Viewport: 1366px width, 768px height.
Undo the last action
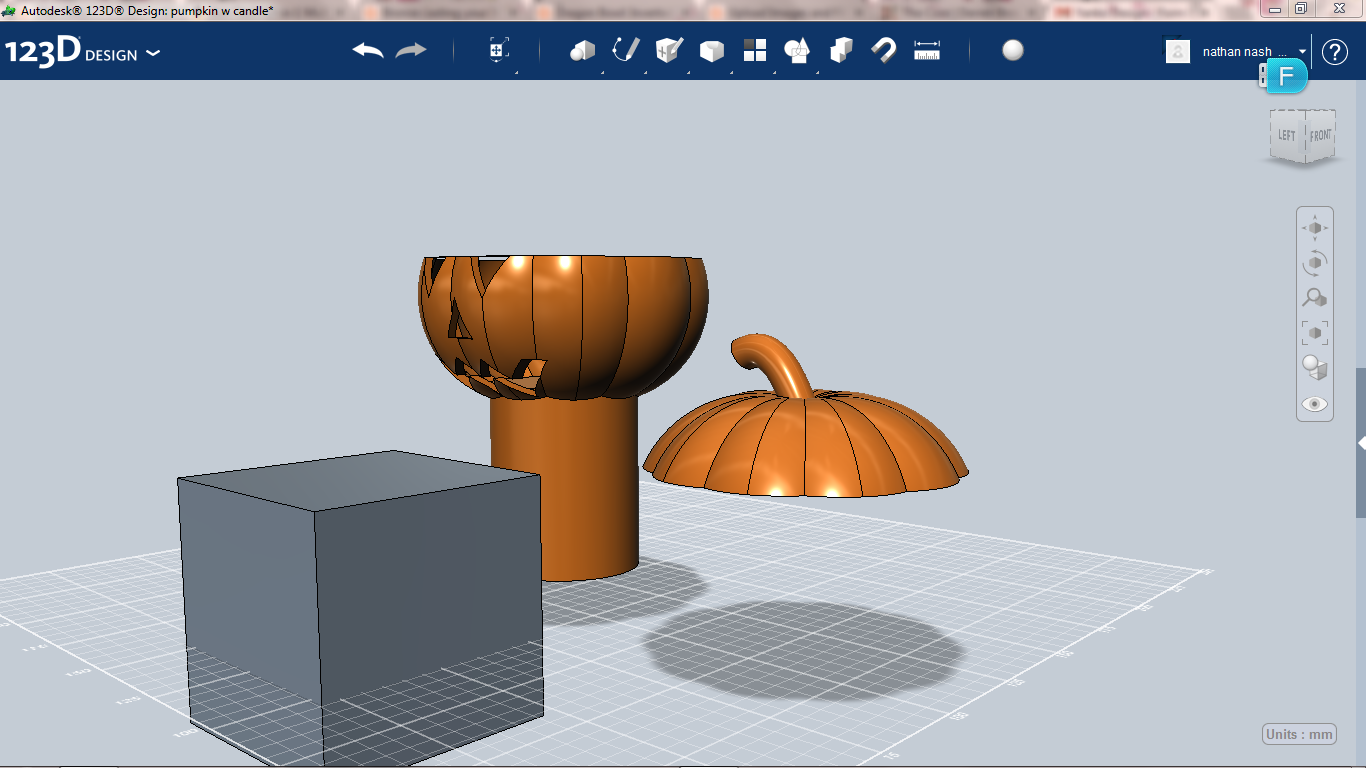pyautogui.click(x=367, y=51)
